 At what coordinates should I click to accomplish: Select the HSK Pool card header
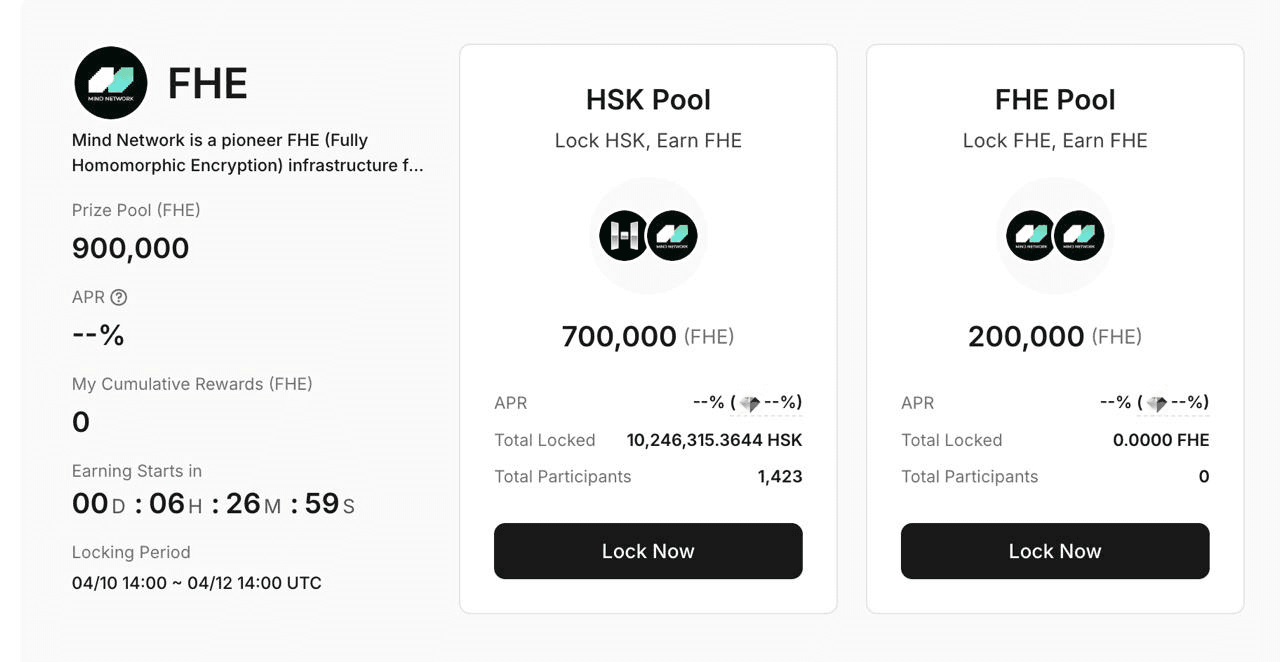pyautogui.click(x=647, y=99)
